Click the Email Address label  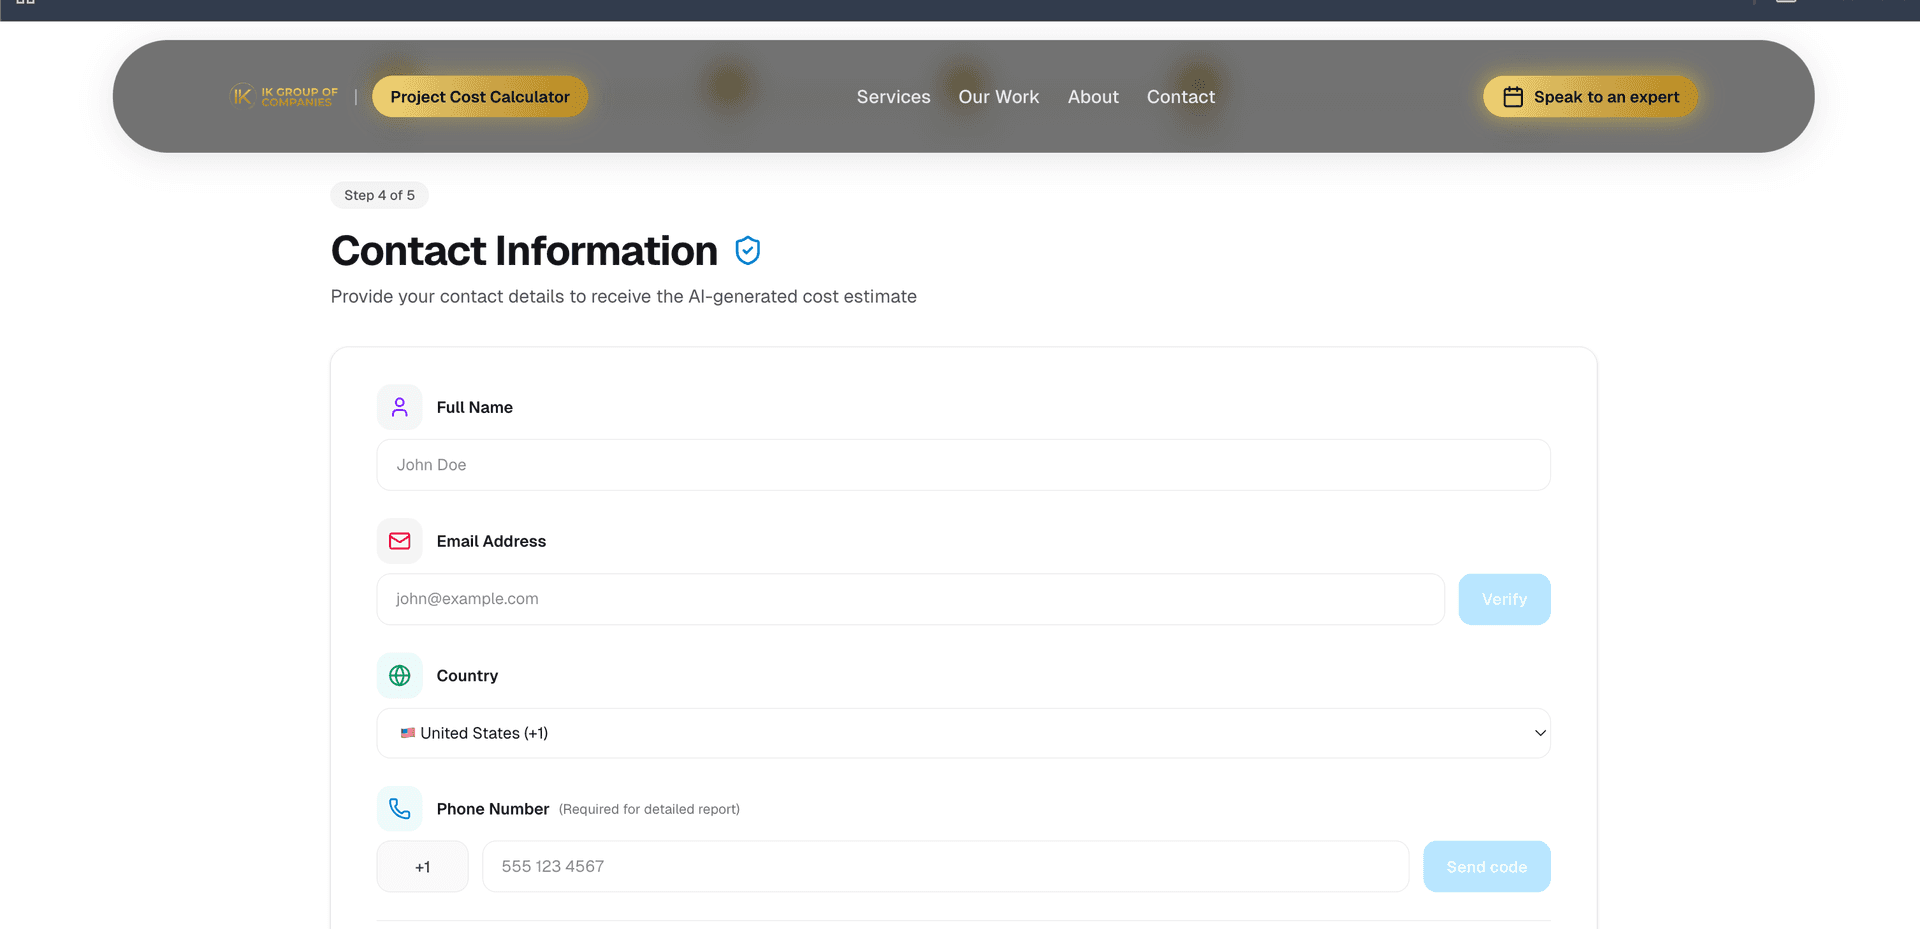point(491,541)
